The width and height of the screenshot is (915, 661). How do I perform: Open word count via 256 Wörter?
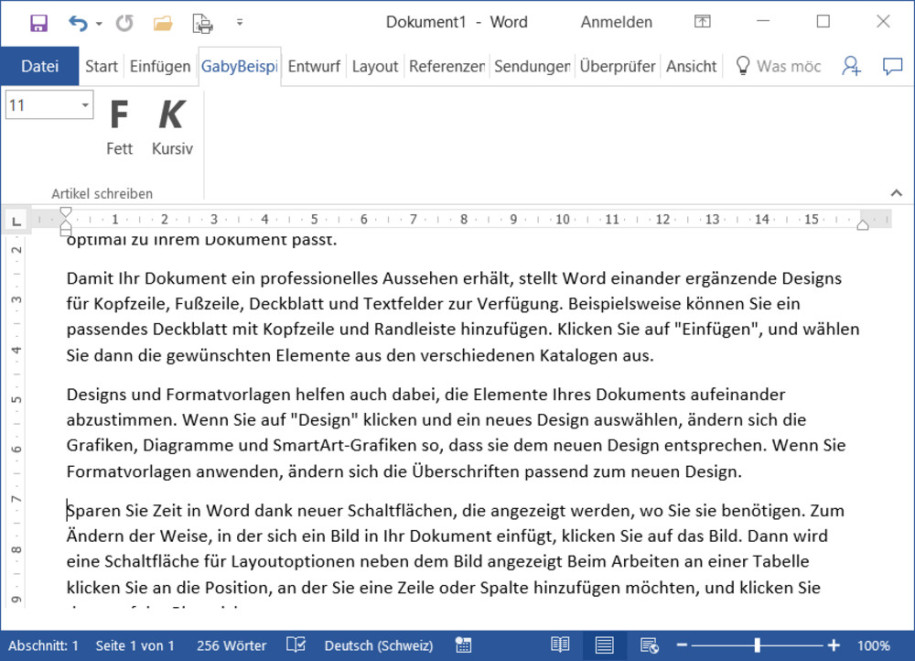click(231, 645)
